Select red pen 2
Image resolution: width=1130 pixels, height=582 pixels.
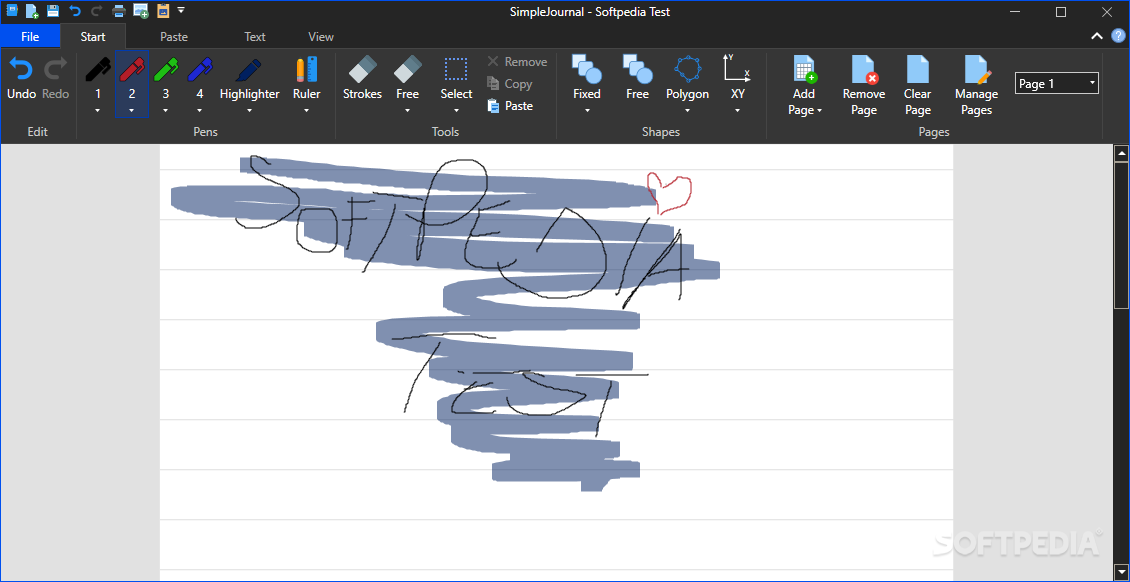132,78
